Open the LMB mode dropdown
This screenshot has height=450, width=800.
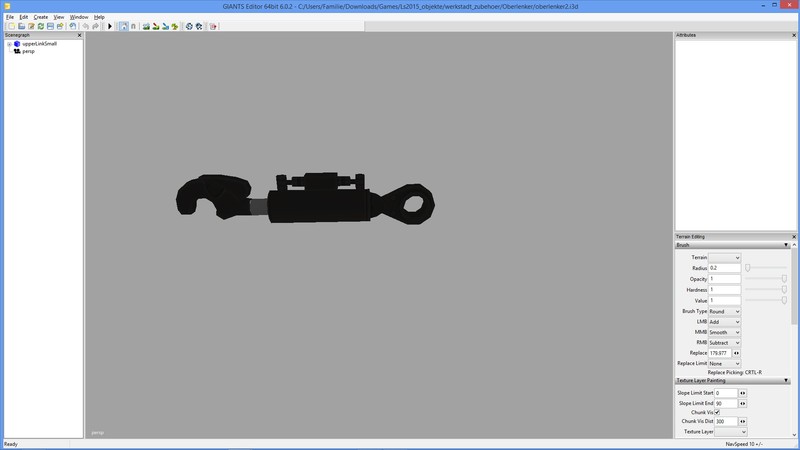tap(724, 322)
